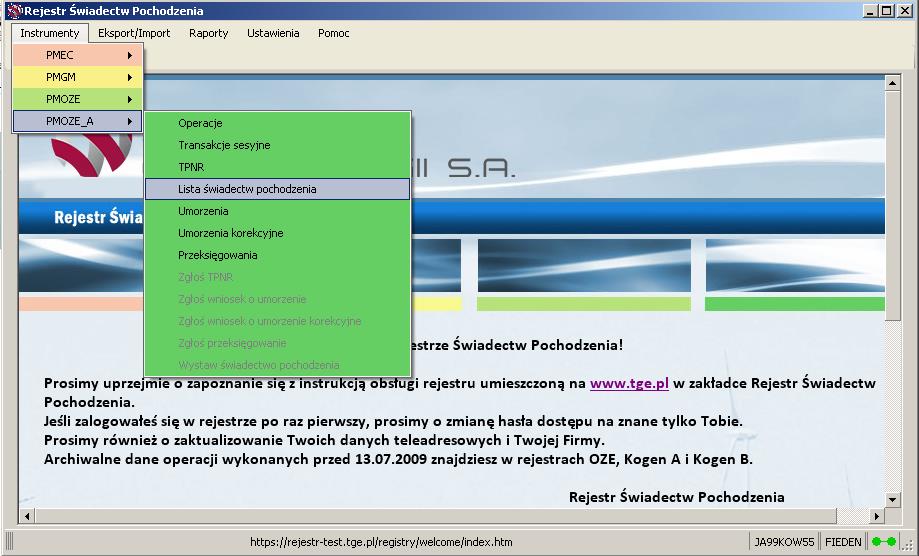Click the vertical scrollbar down arrow

click(x=892, y=500)
